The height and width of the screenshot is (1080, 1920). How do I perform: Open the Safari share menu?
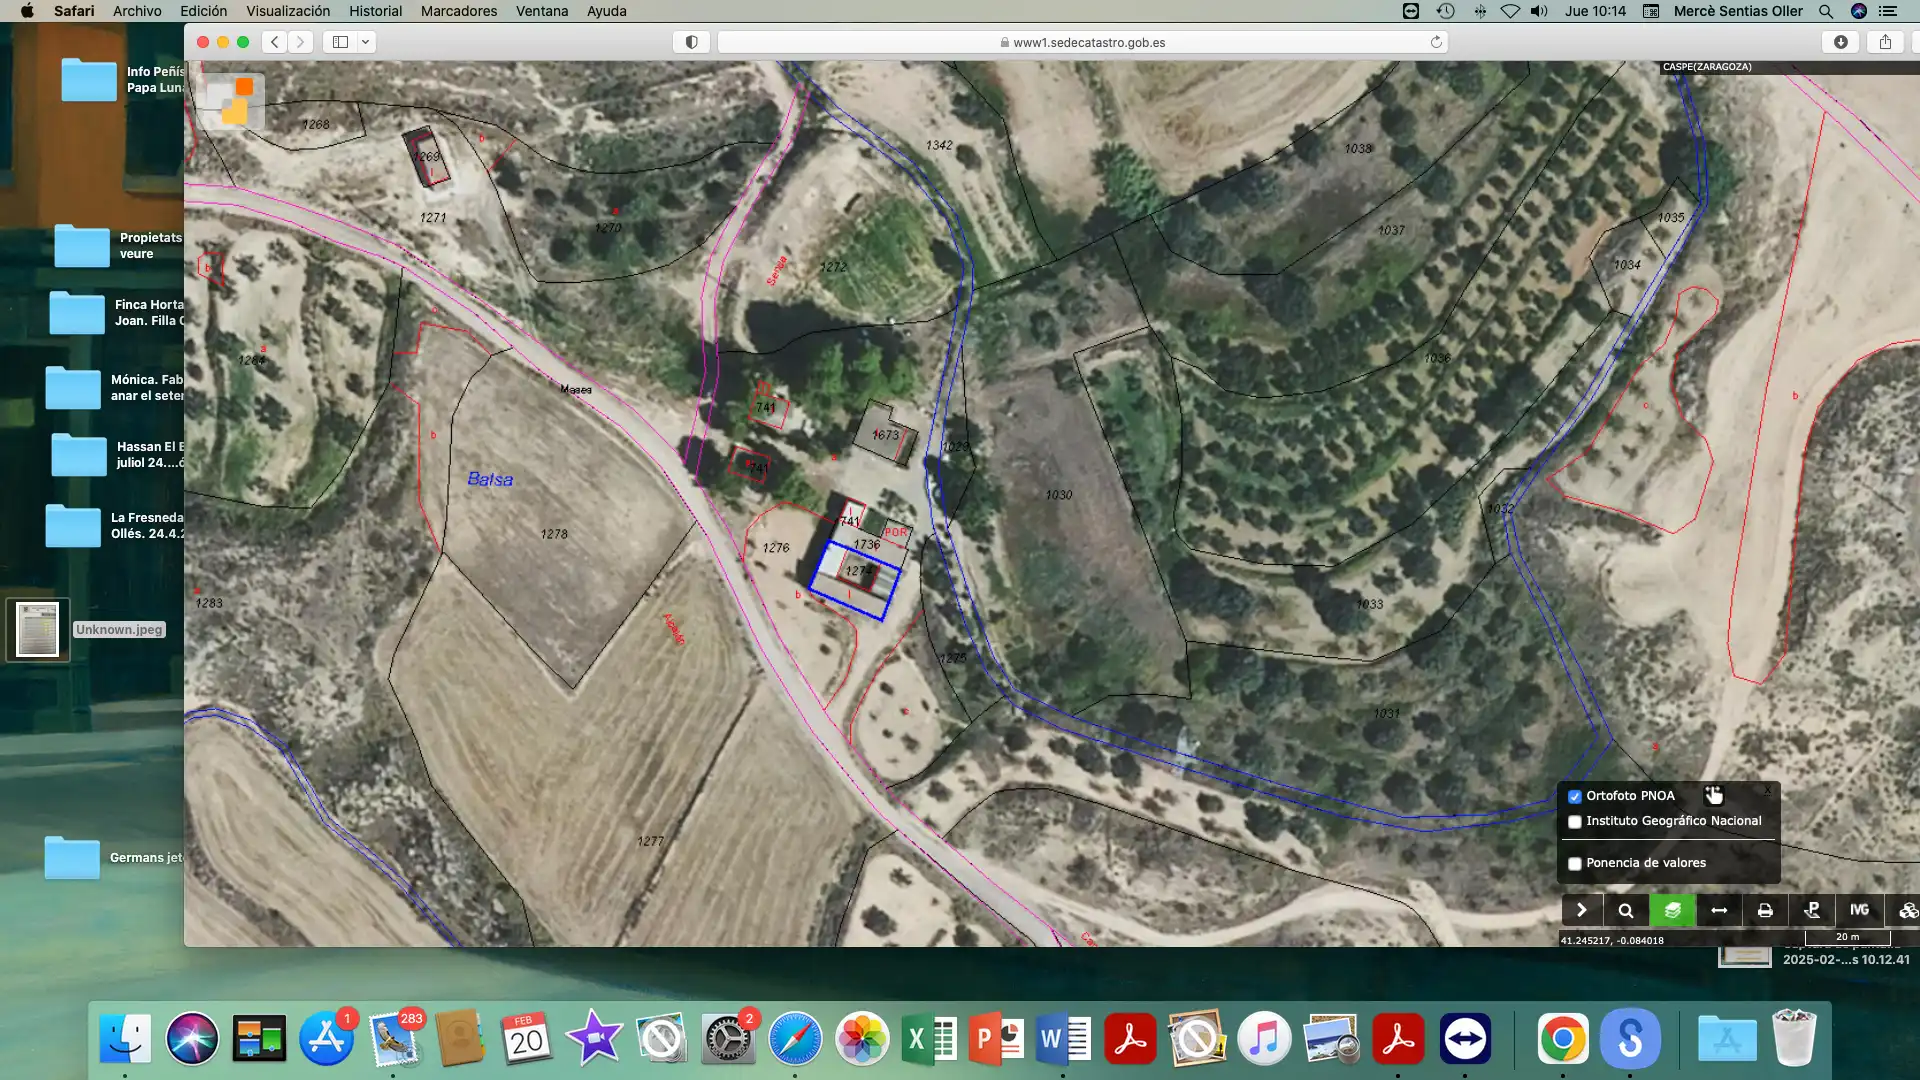pyautogui.click(x=1885, y=42)
